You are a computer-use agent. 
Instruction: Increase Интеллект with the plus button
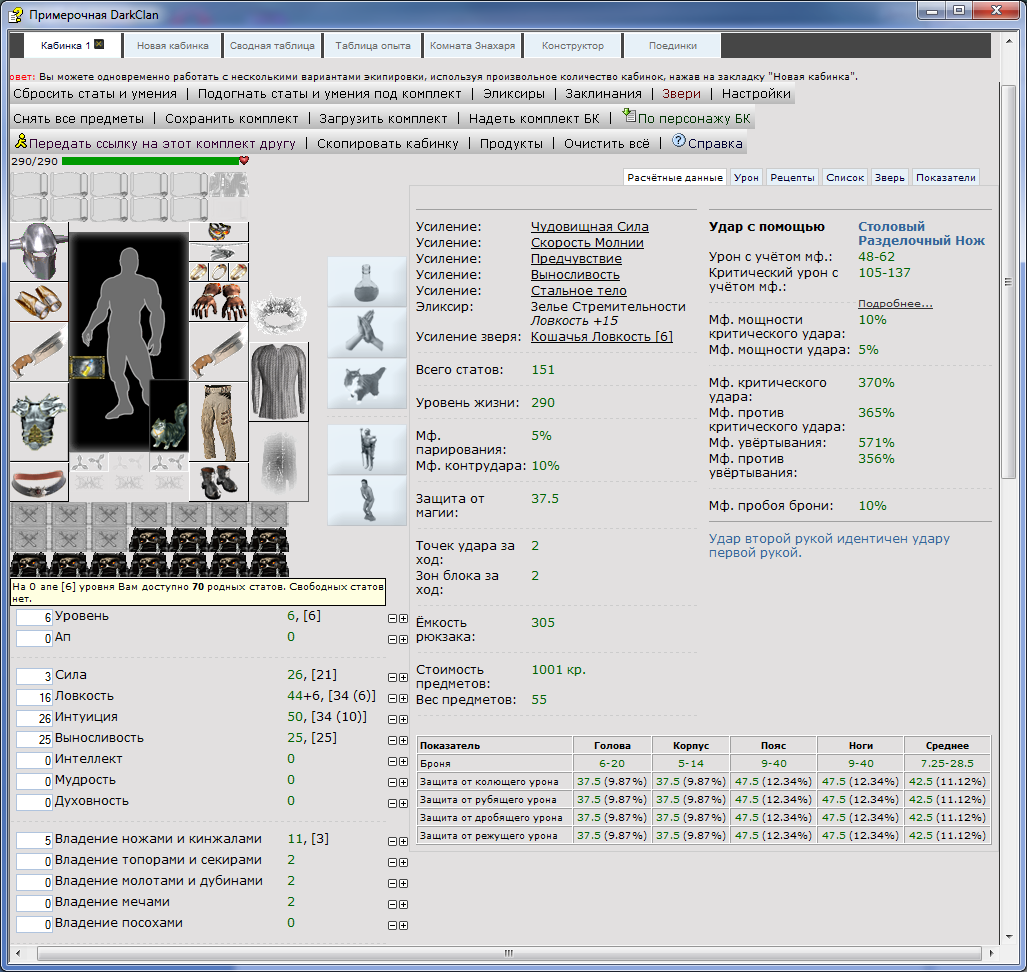coord(403,761)
